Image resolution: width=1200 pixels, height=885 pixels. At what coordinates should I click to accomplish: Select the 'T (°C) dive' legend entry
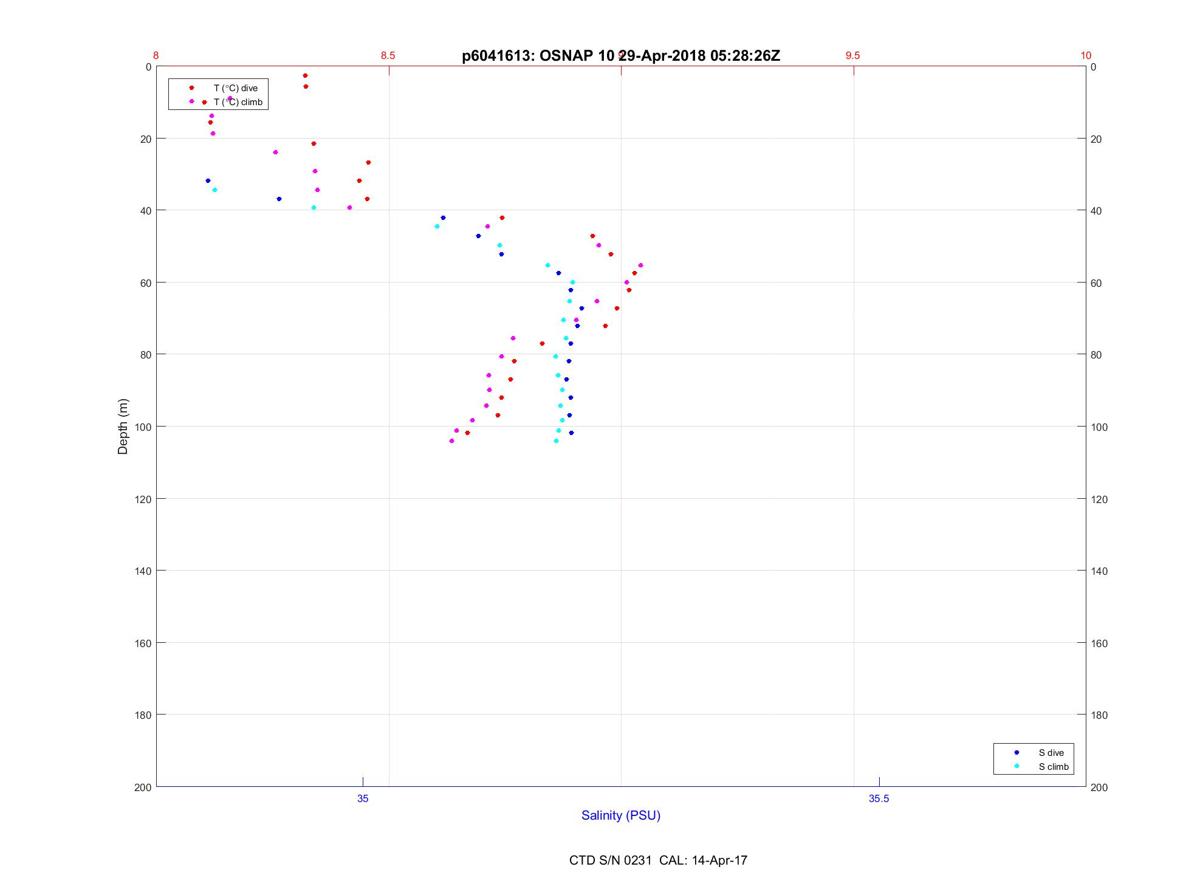tap(235, 88)
